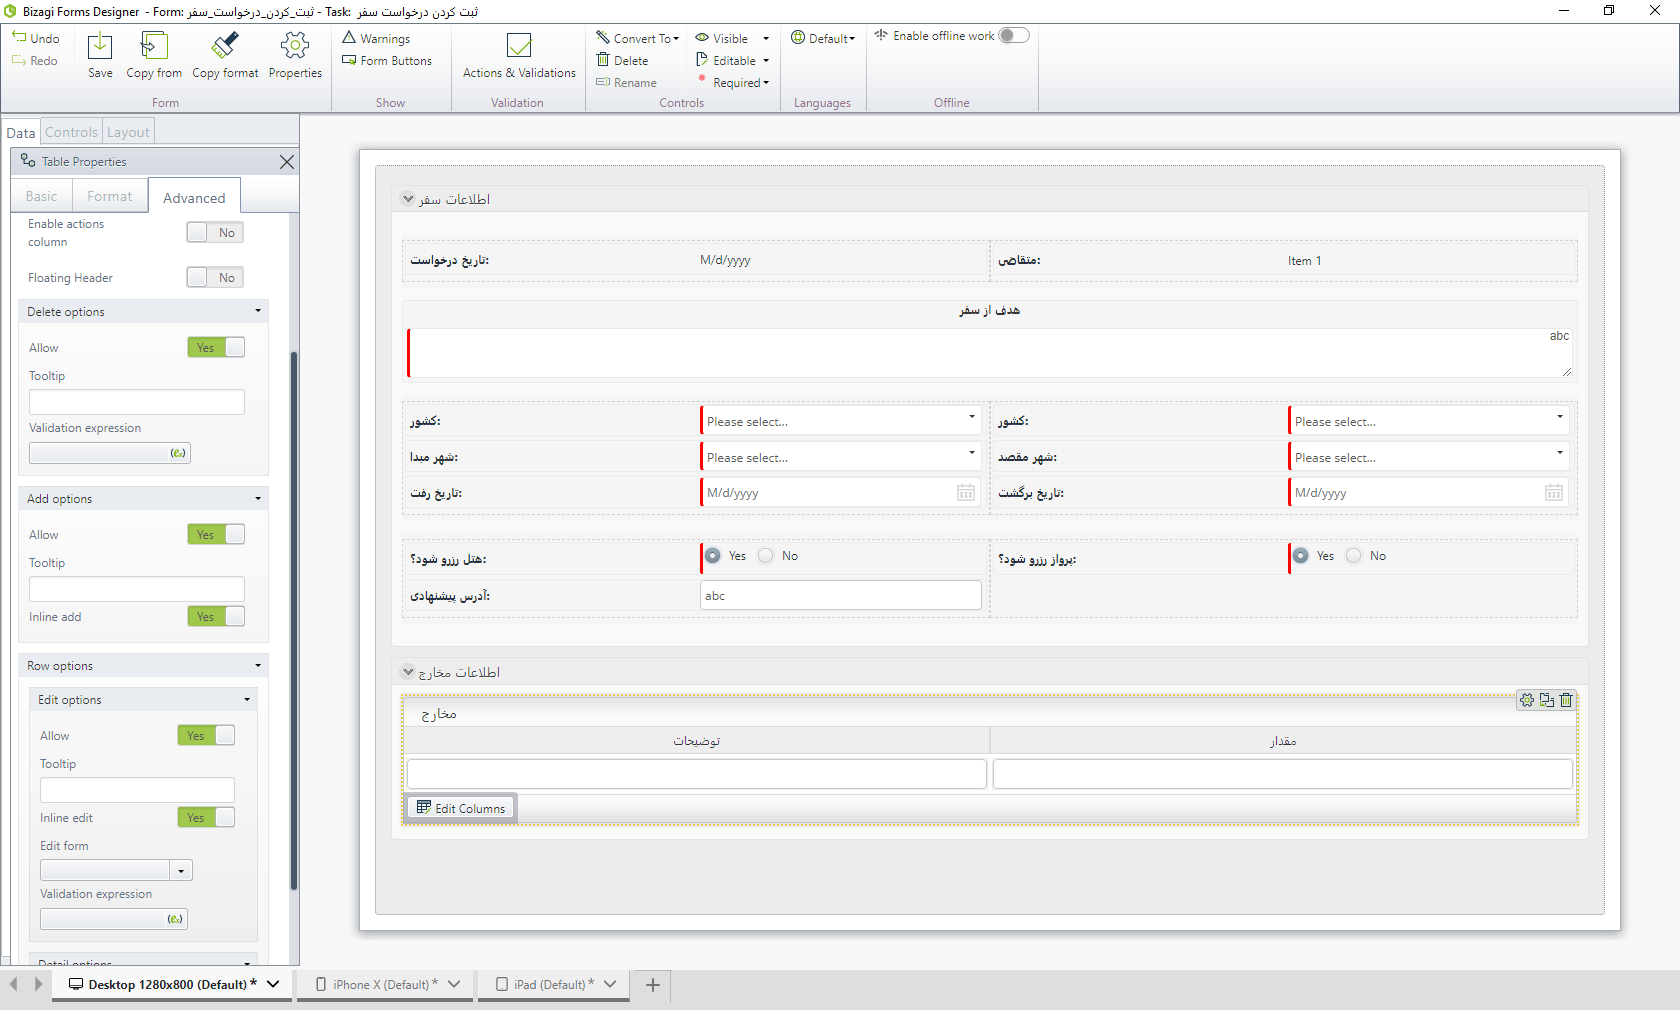Click the Table Properties header icon
The width and height of the screenshot is (1680, 1010).
pos(28,160)
